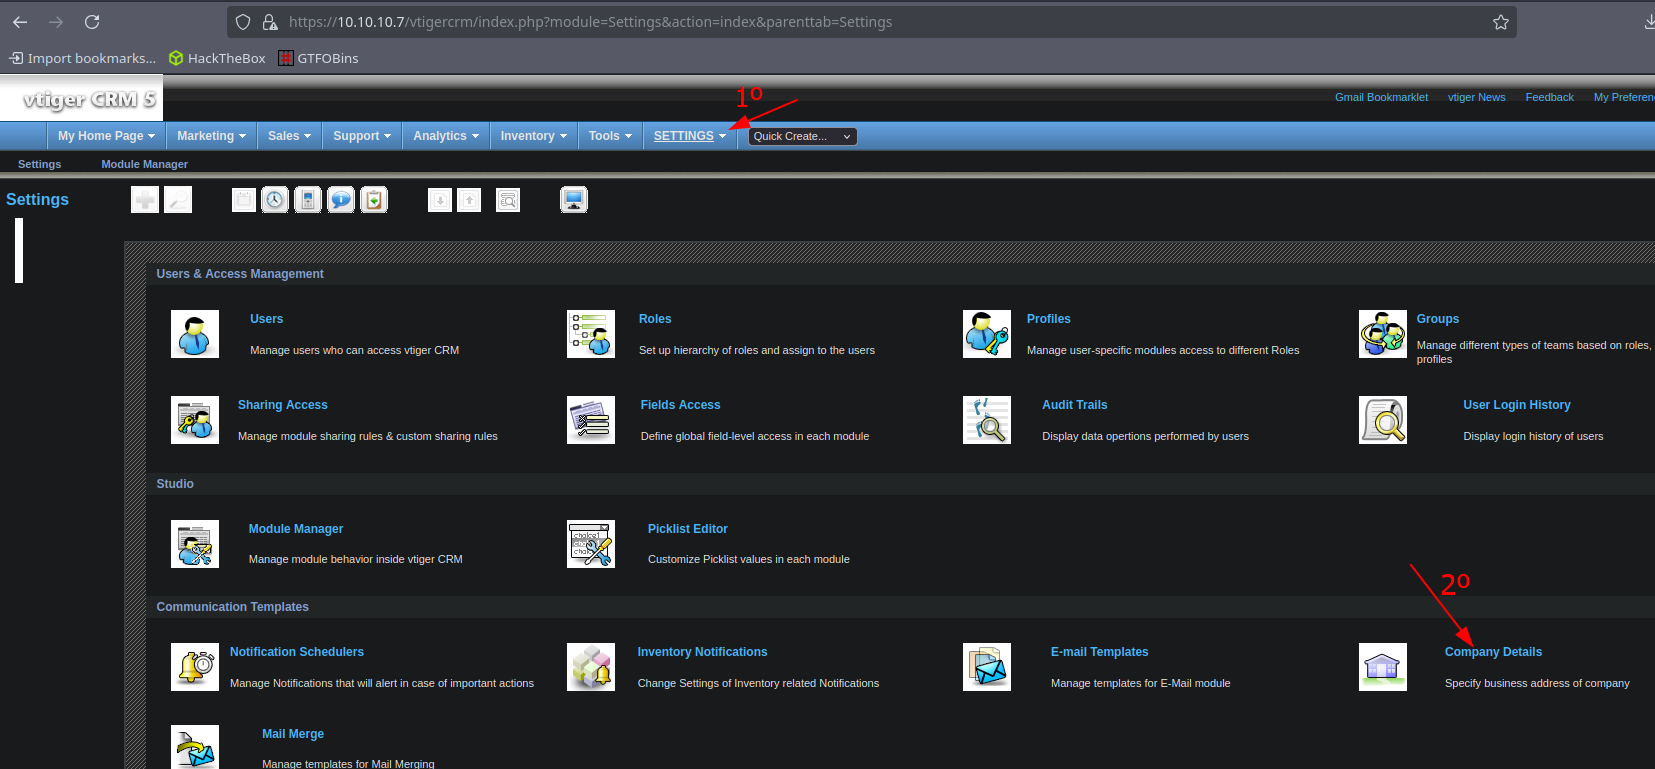Open the chat bubble toolbar icon
1655x769 pixels.
pyautogui.click(x=341, y=200)
